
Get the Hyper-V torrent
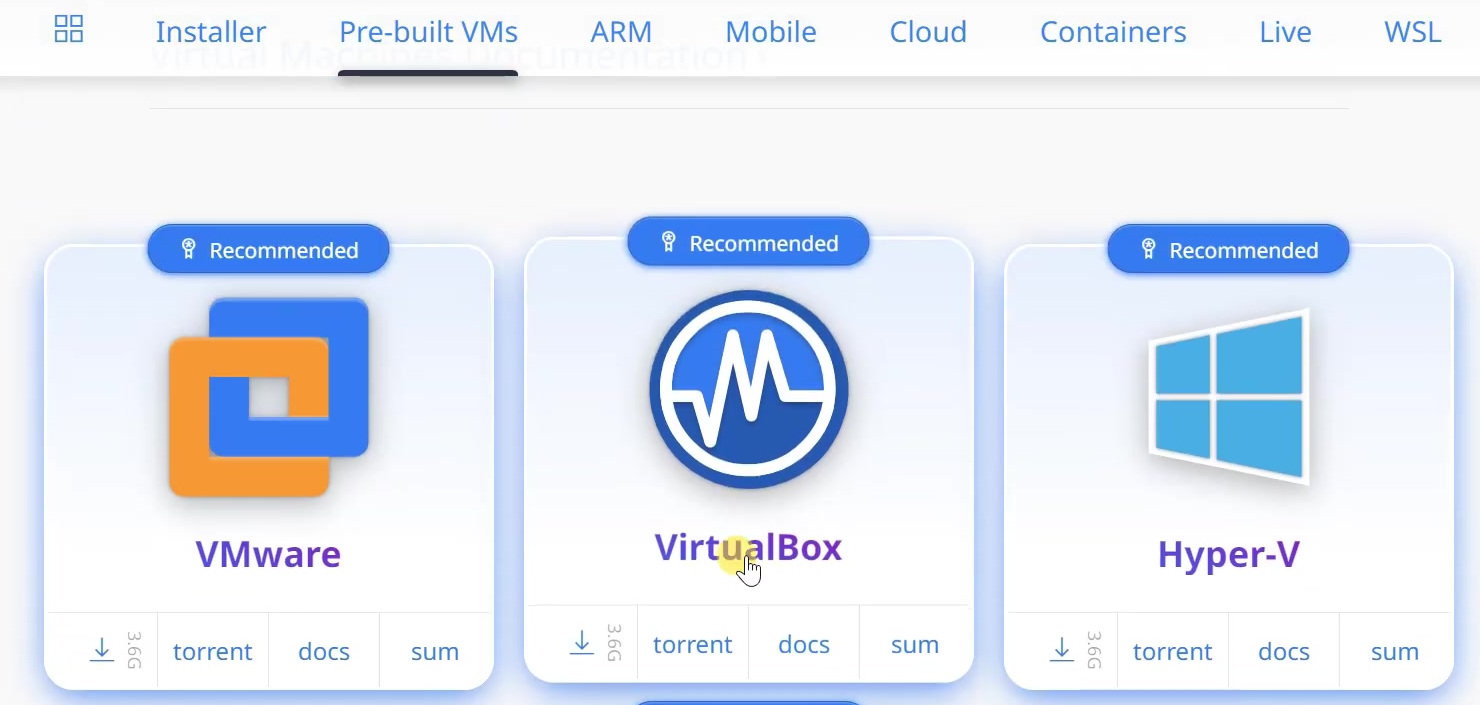pos(1172,652)
